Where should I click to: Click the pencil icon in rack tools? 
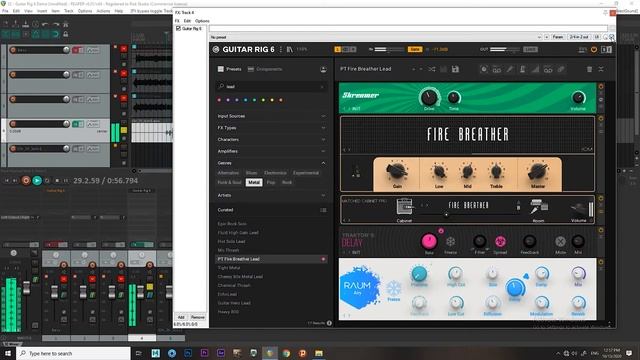[x=509, y=69]
